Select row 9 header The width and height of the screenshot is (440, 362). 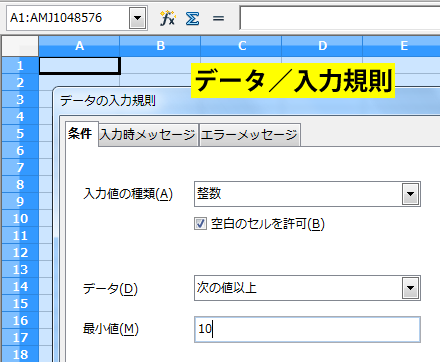pos(20,202)
